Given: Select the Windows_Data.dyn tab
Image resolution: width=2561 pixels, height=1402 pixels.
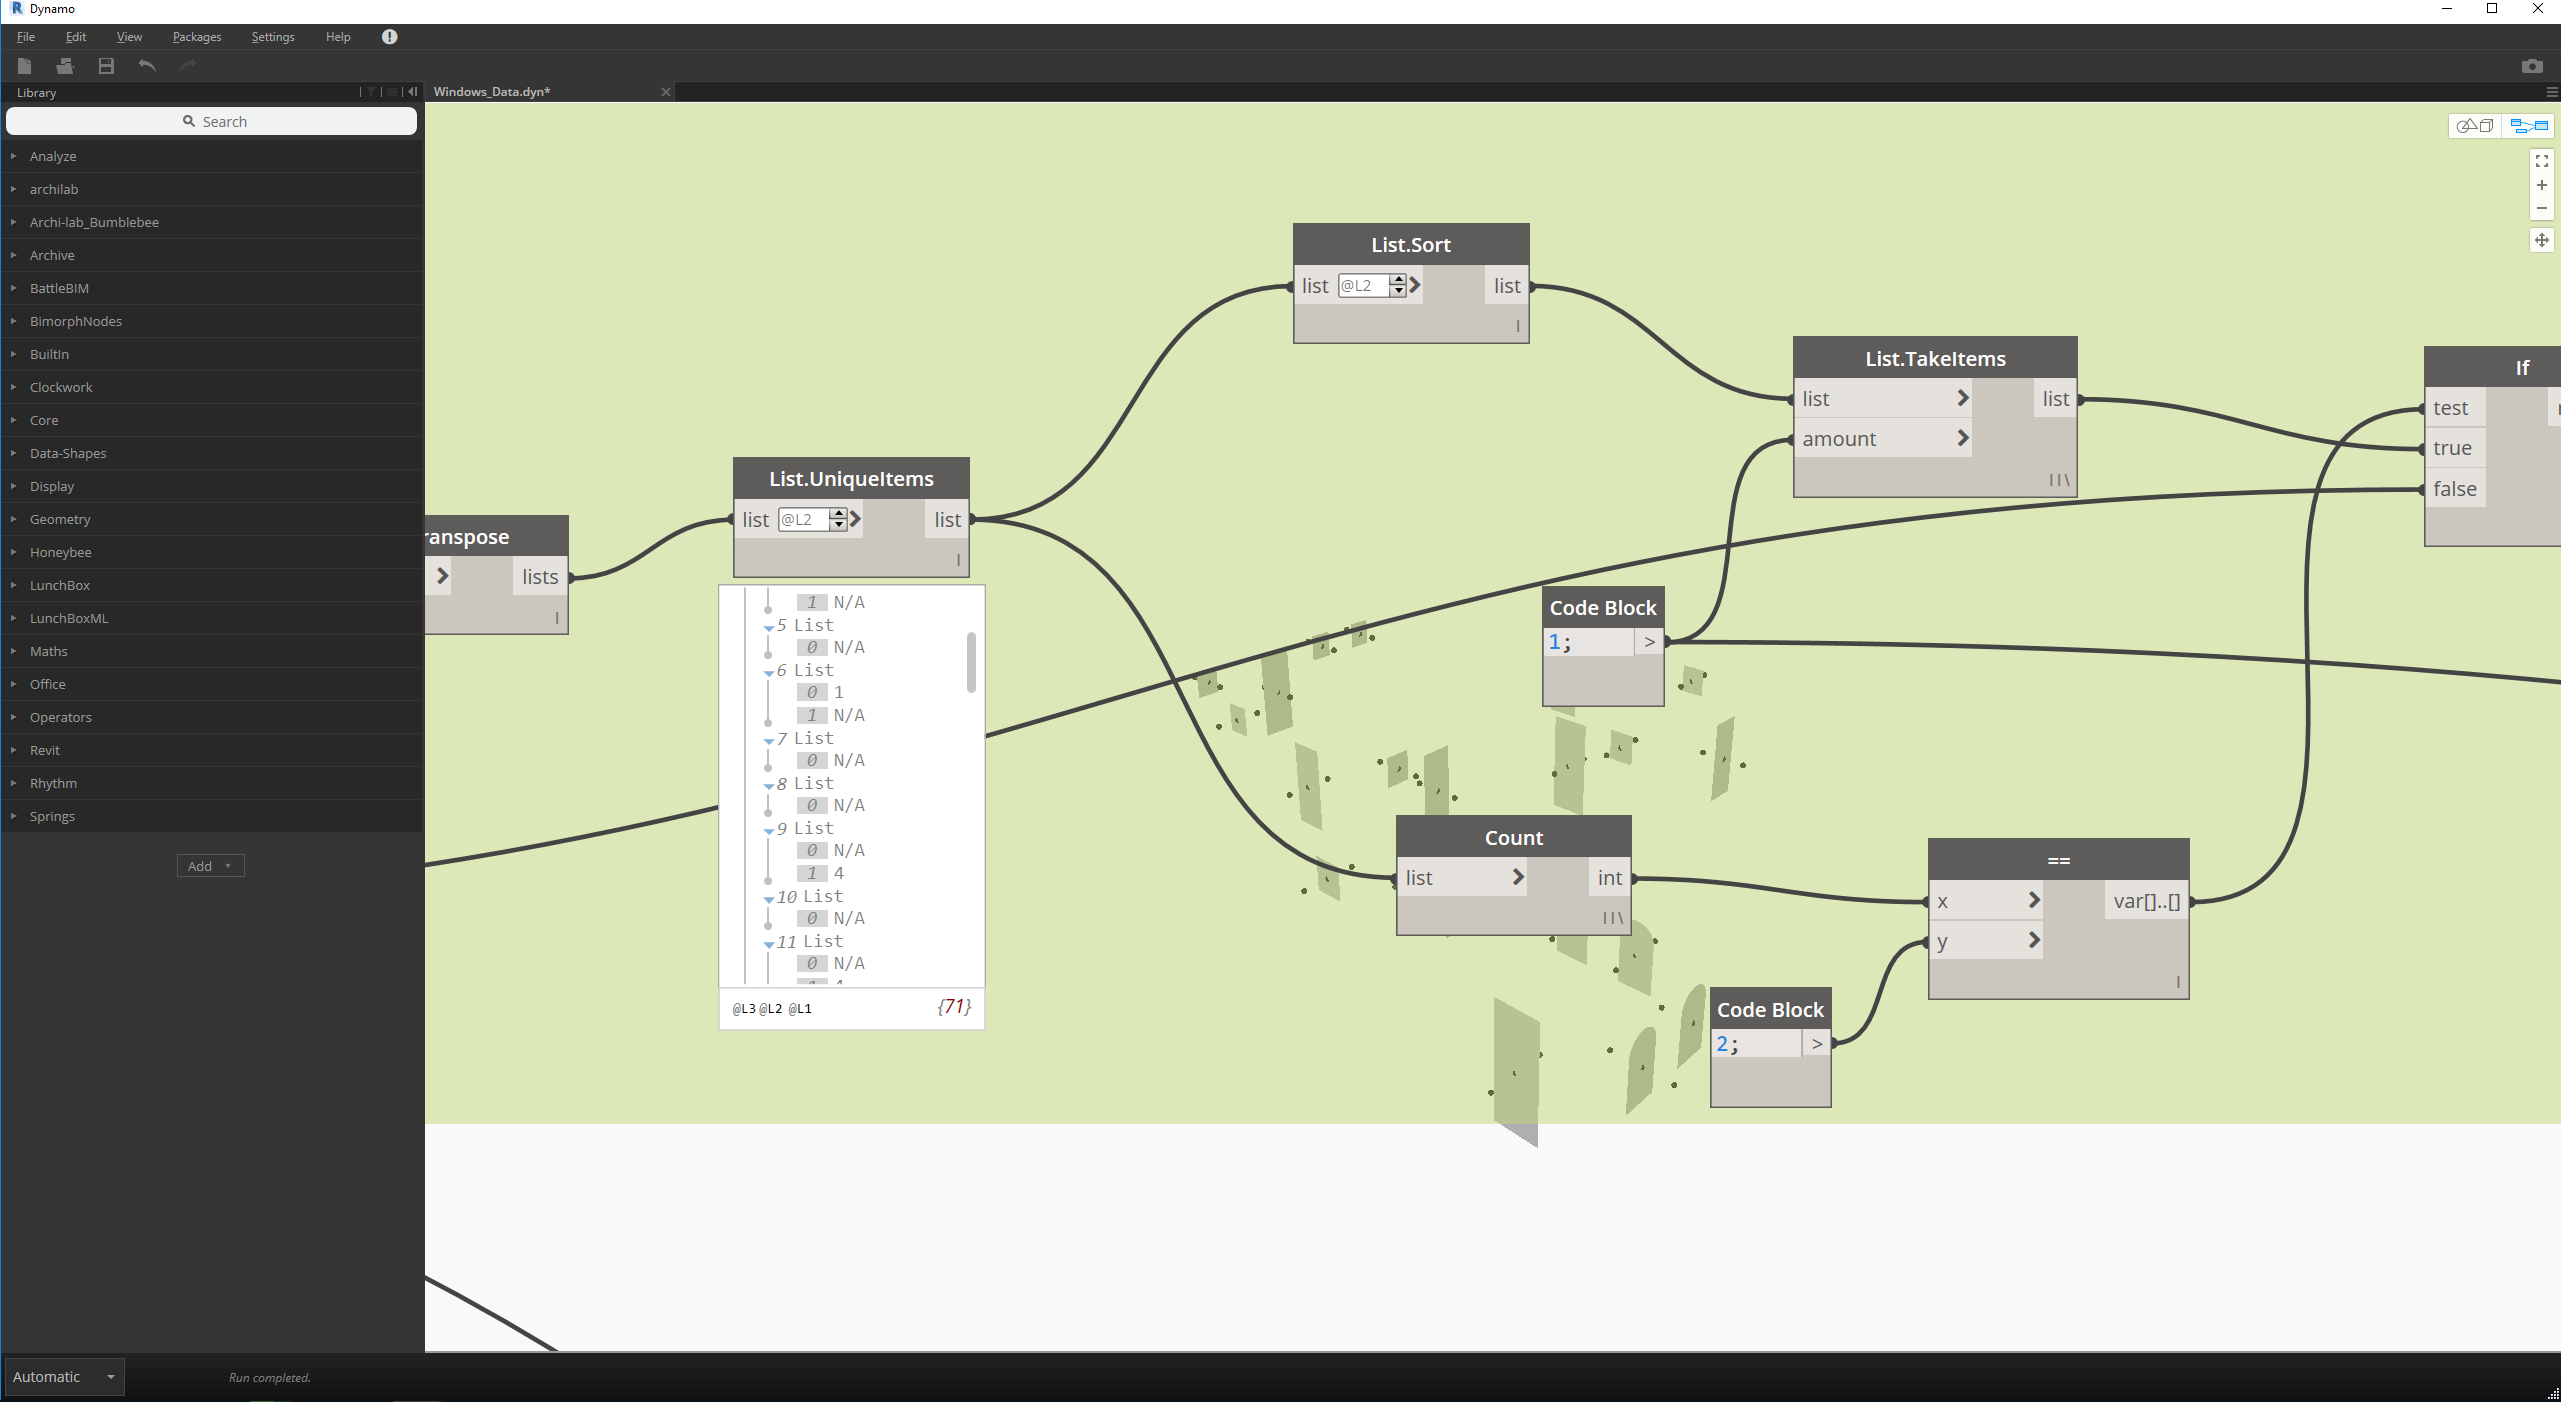Looking at the screenshot, I should (492, 92).
